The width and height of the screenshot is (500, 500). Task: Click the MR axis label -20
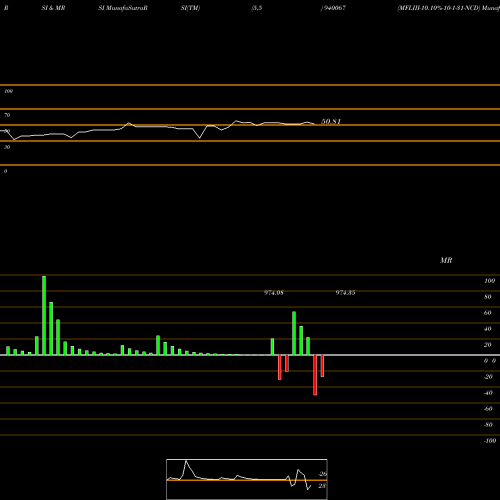click(x=488, y=377)
